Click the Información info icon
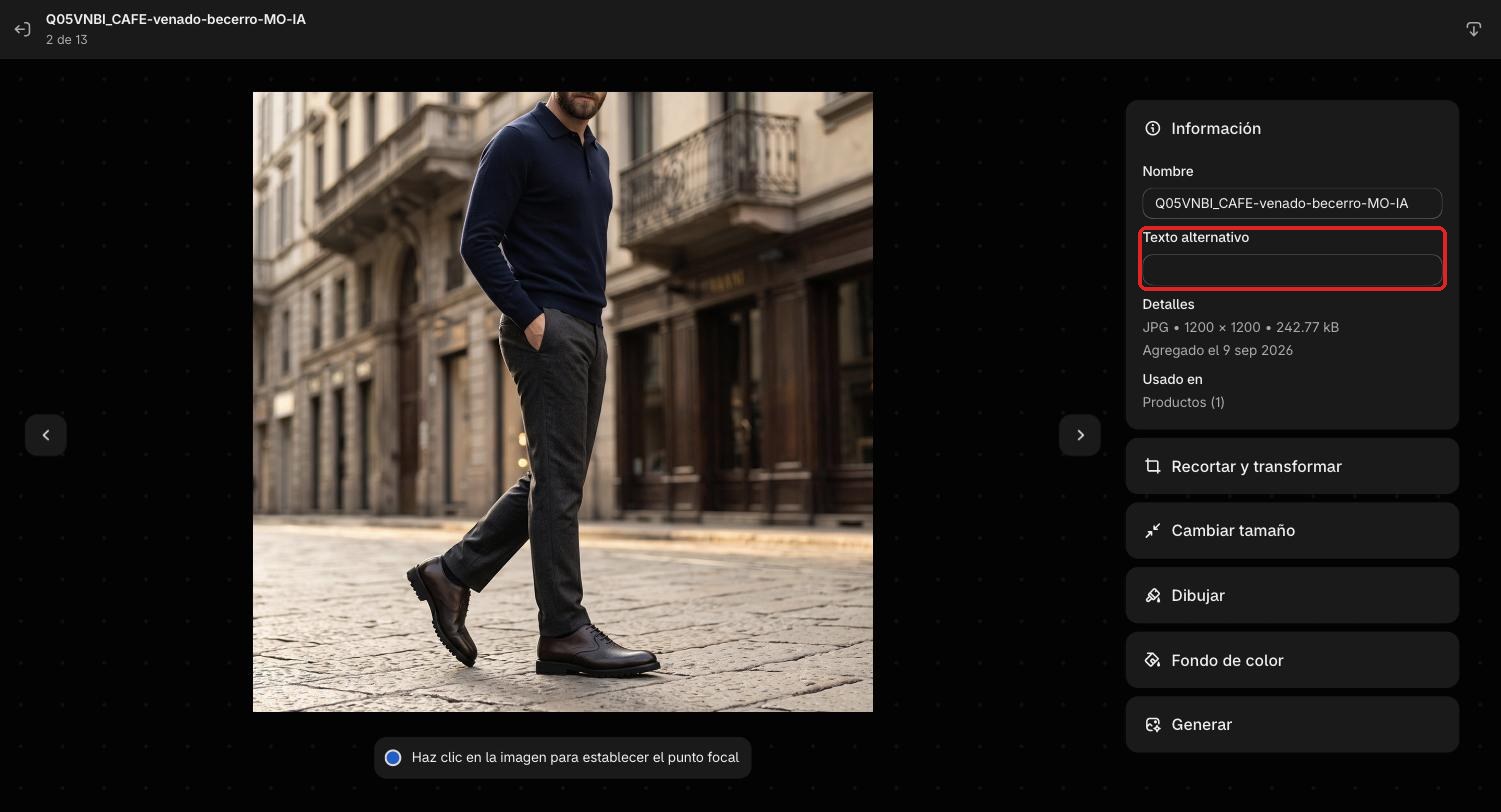This screenshot has height=812, width=1501. point(1153,128)
